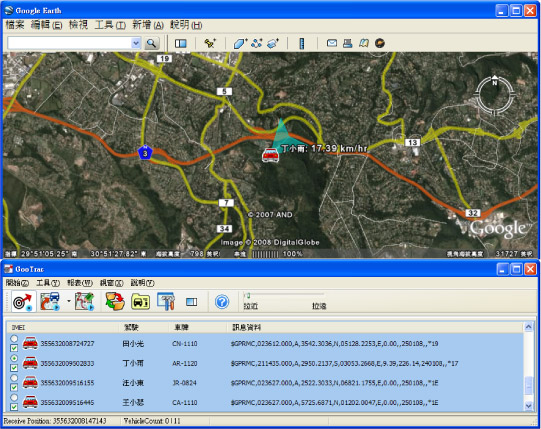Click the car icon for IMEI 355632009516445
541x429 pixels.
[x=30, y=402]
